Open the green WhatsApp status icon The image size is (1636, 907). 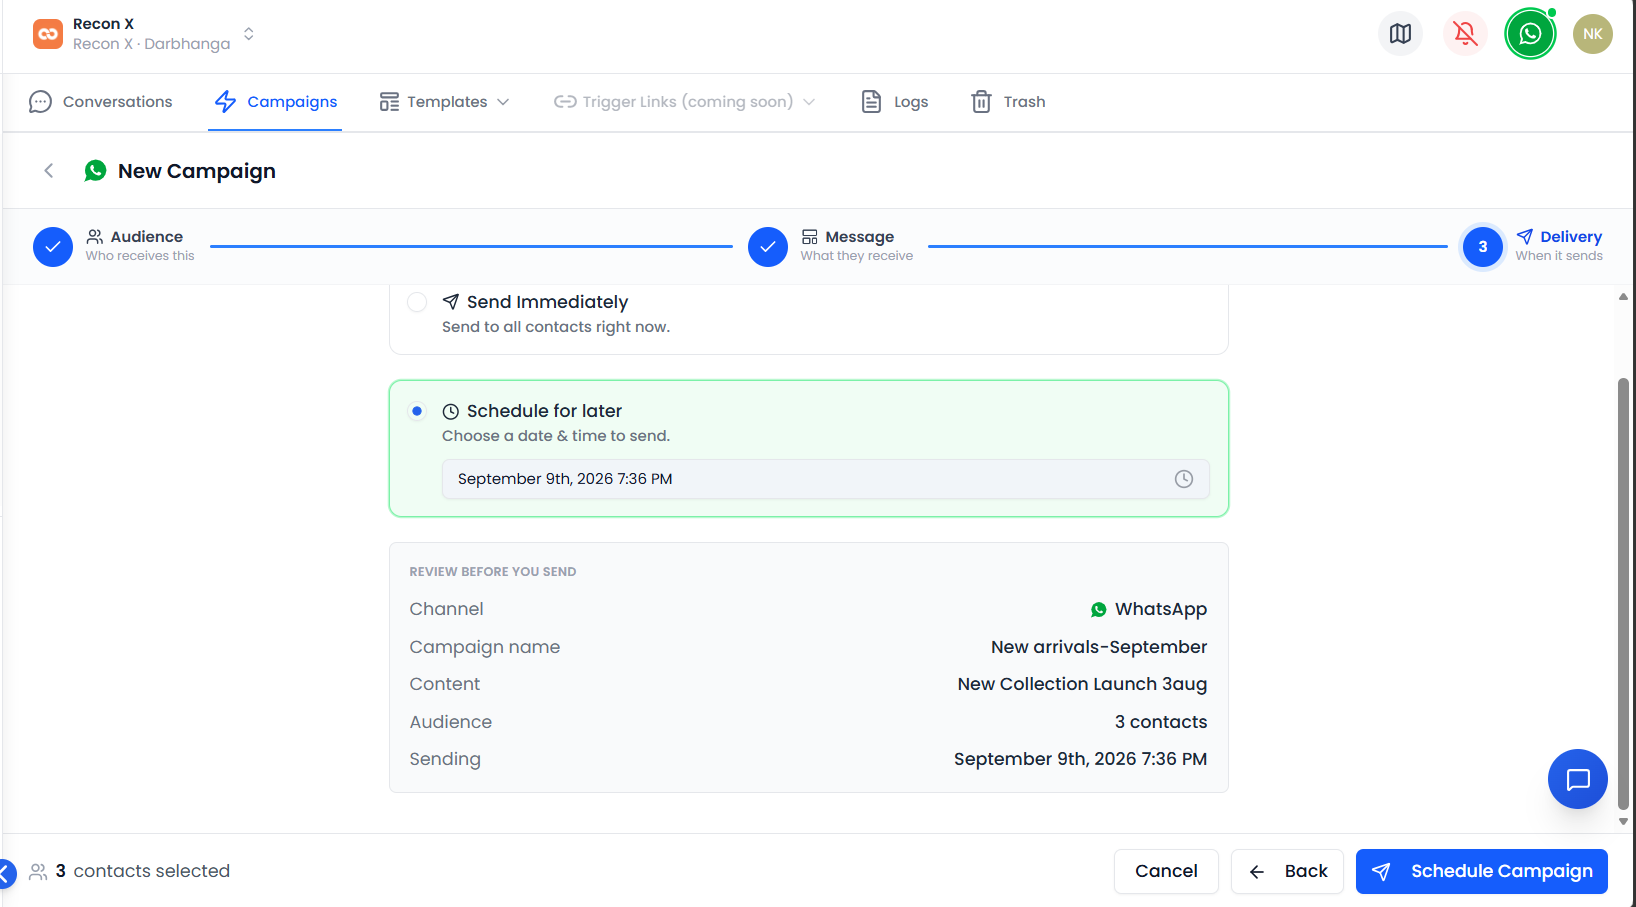click(1530, 34)
